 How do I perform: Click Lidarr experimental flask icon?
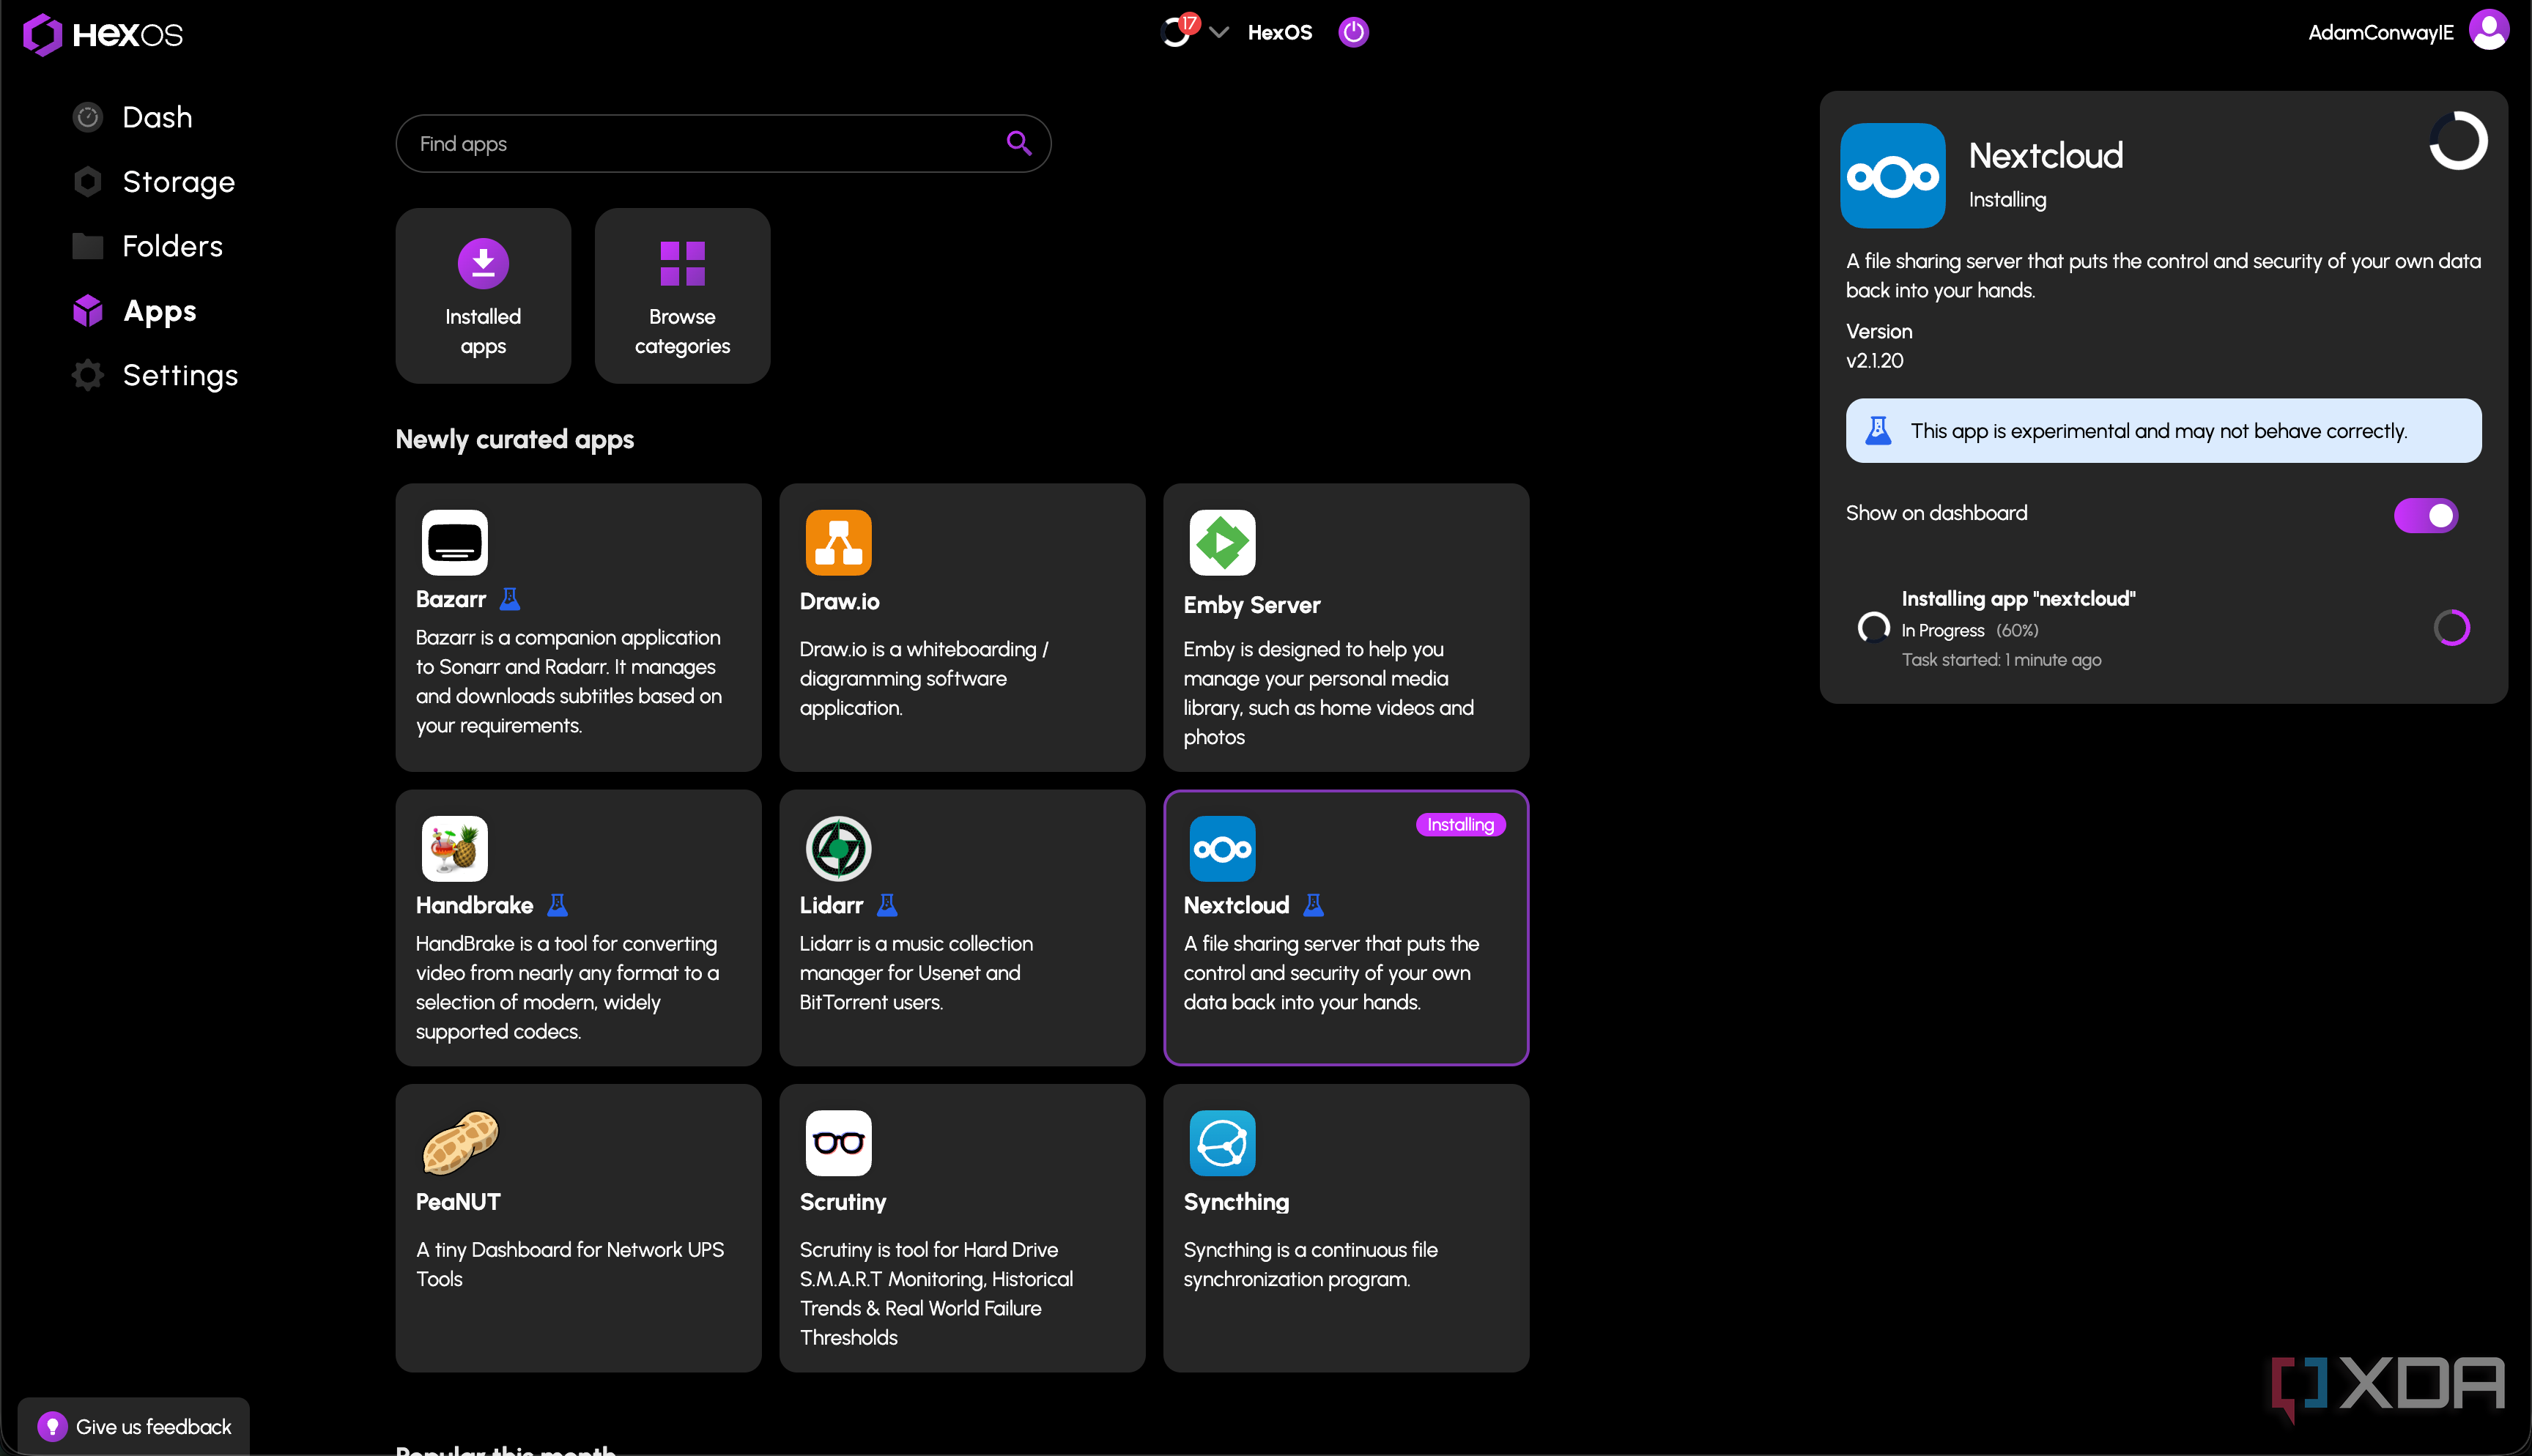point(887,905)
